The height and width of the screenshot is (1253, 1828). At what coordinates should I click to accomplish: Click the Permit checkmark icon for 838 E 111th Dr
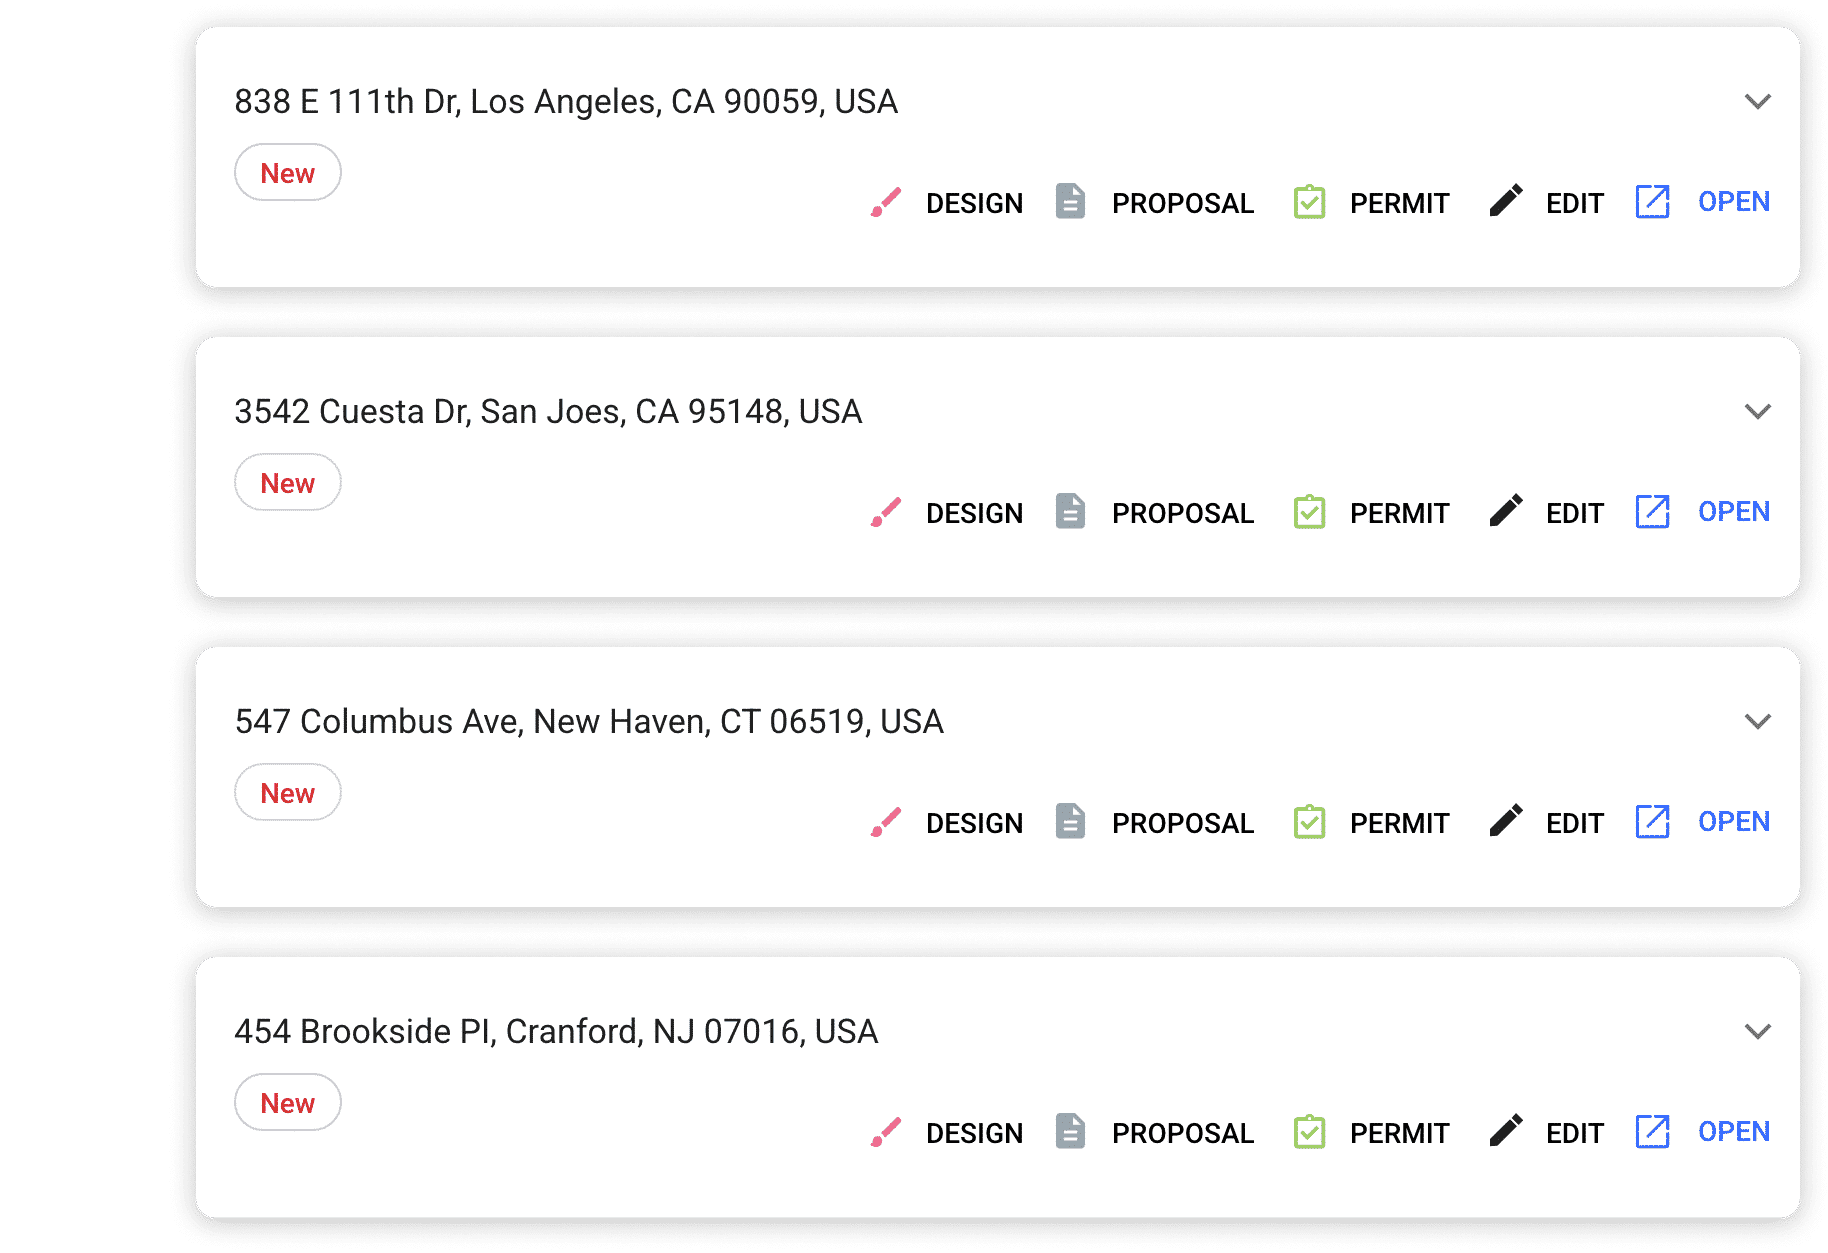[x=1309, y=201]
